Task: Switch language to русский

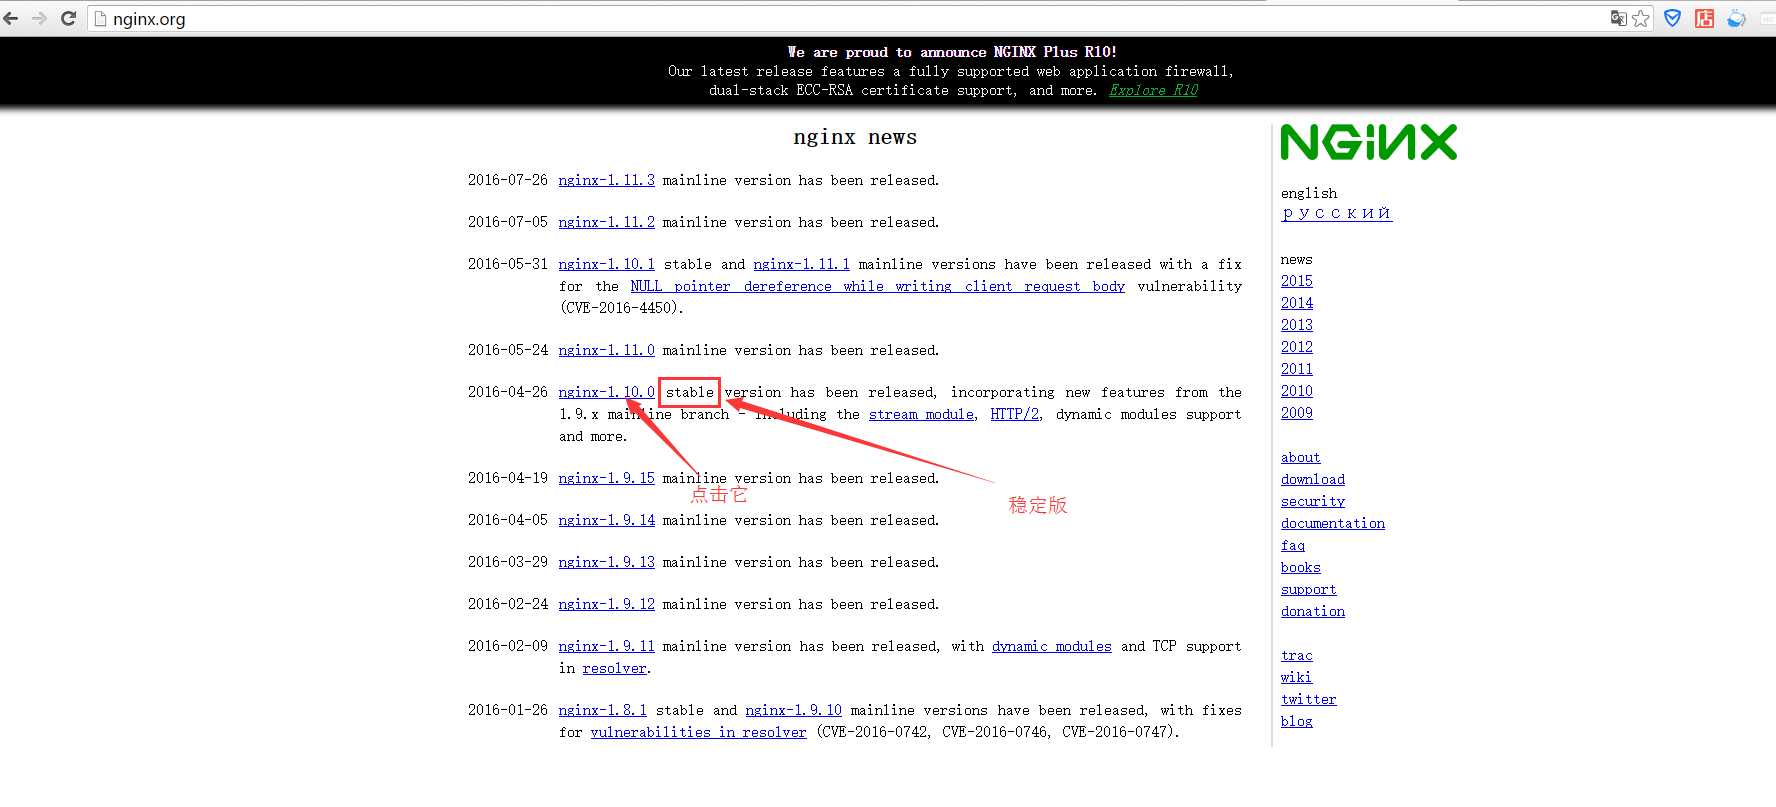Action: 1336,213
